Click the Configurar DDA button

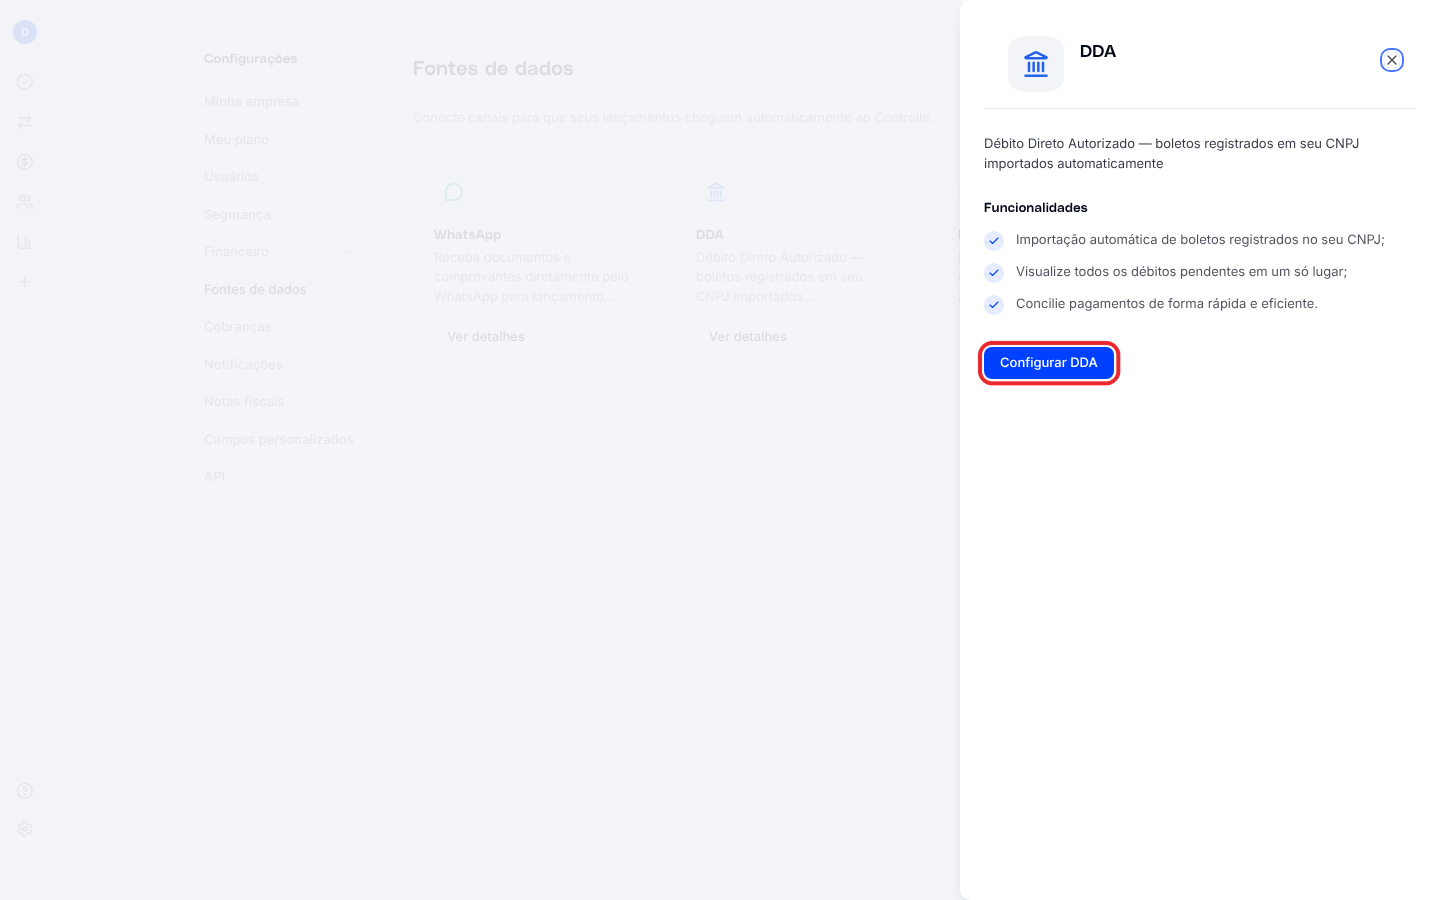[1049, 363]
